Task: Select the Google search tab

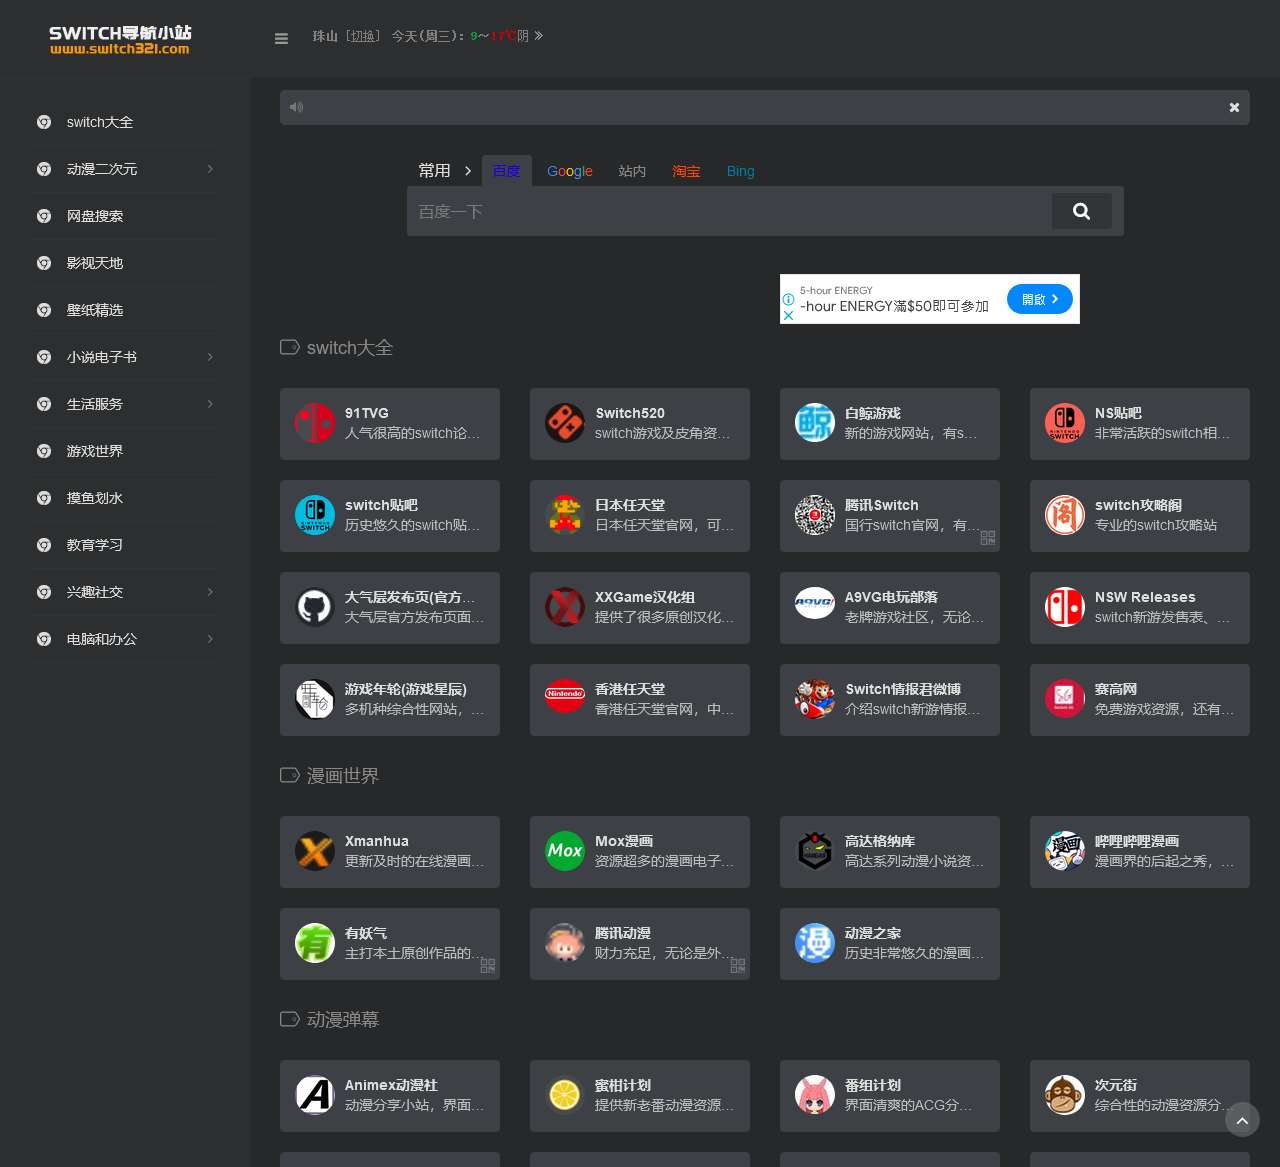Action: pyautogui.click(x=570, y=171)
